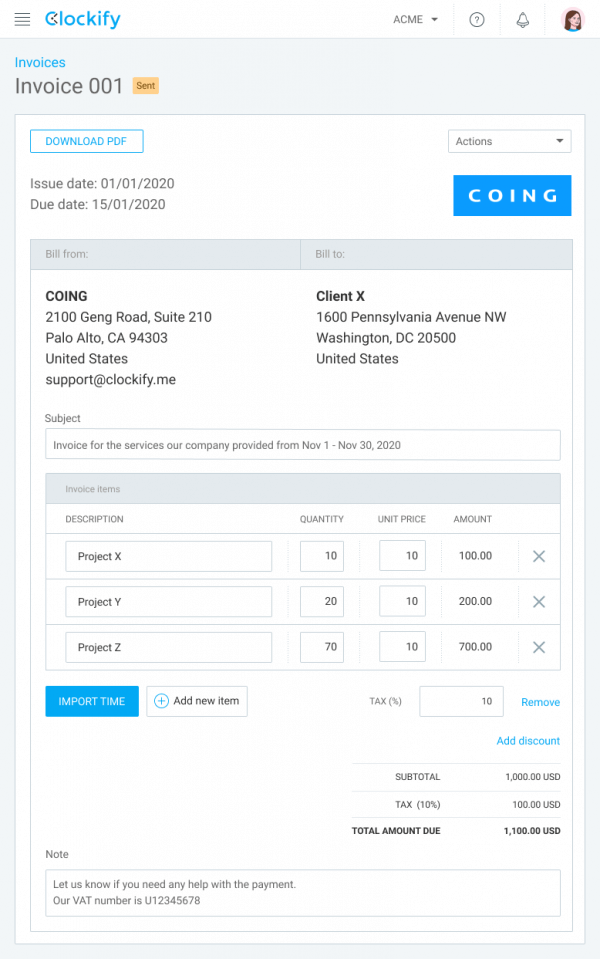
Task: Click the Clockify logo
Action: point(83,19)
